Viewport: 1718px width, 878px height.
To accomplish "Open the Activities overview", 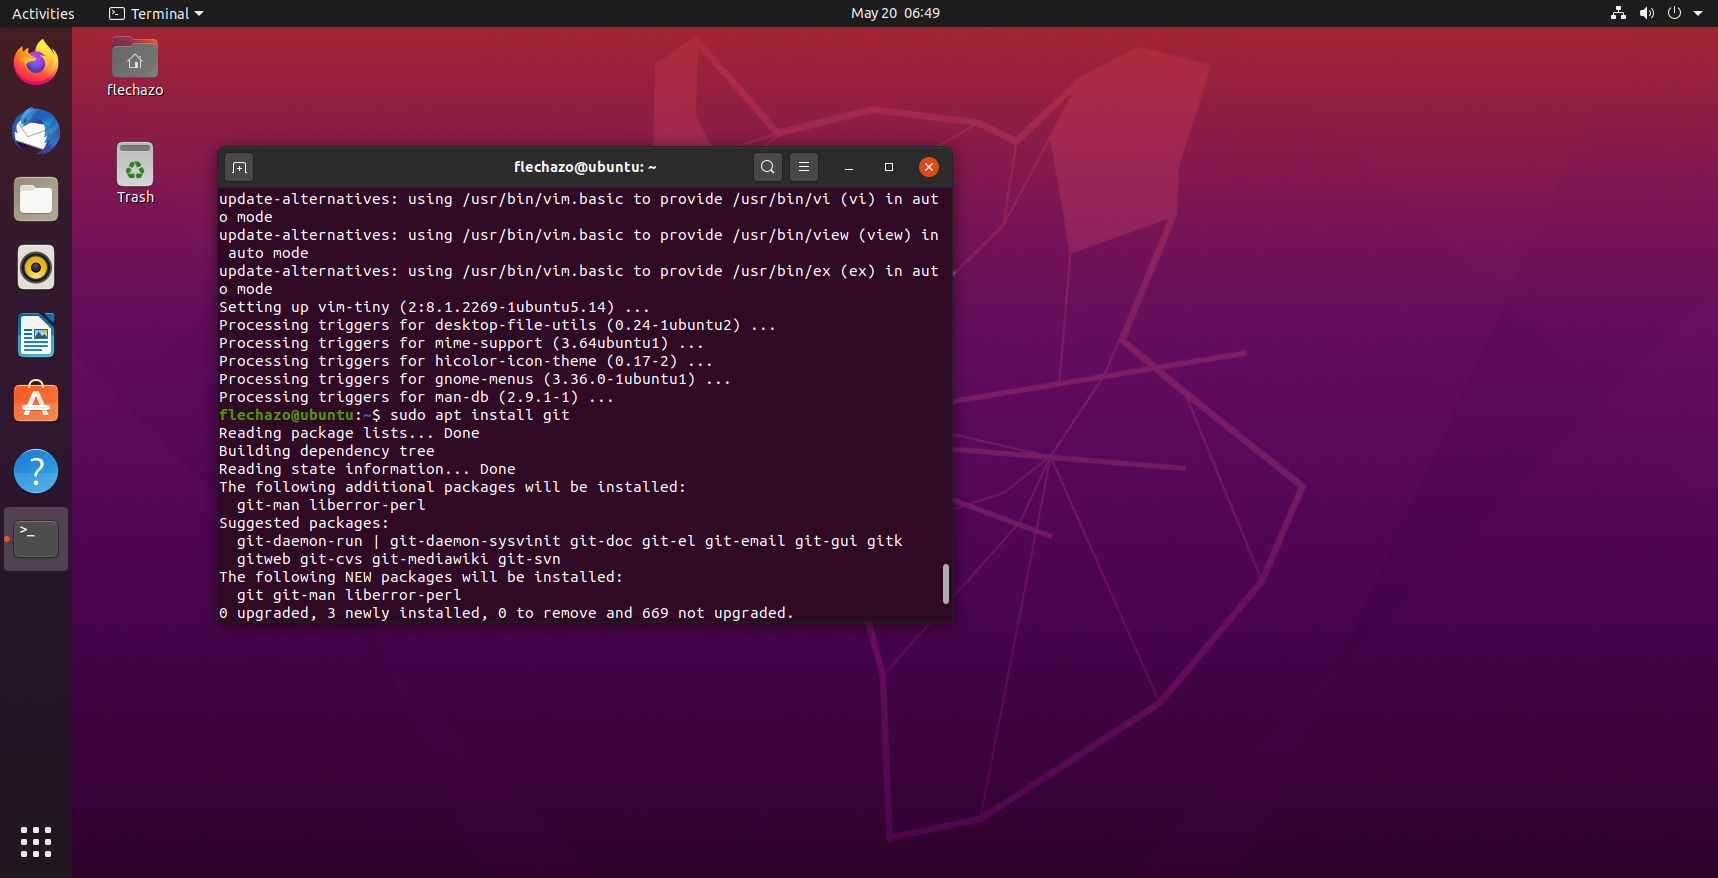I will (x=43, y=13).
